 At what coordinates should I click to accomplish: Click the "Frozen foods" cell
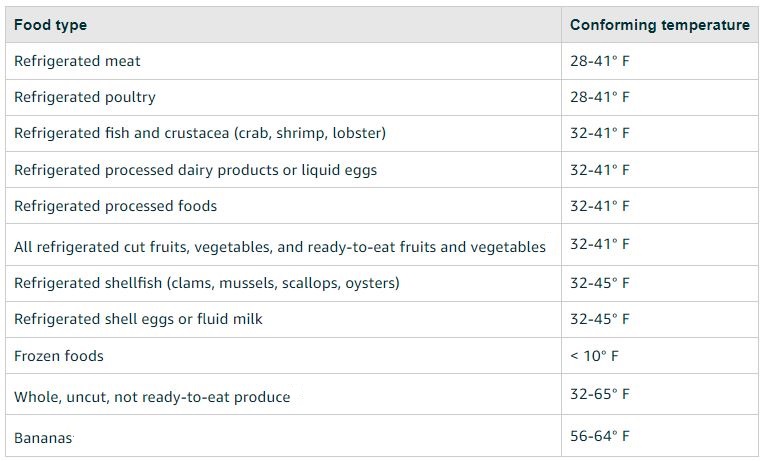pyautogui.click(x=59, y=356)
